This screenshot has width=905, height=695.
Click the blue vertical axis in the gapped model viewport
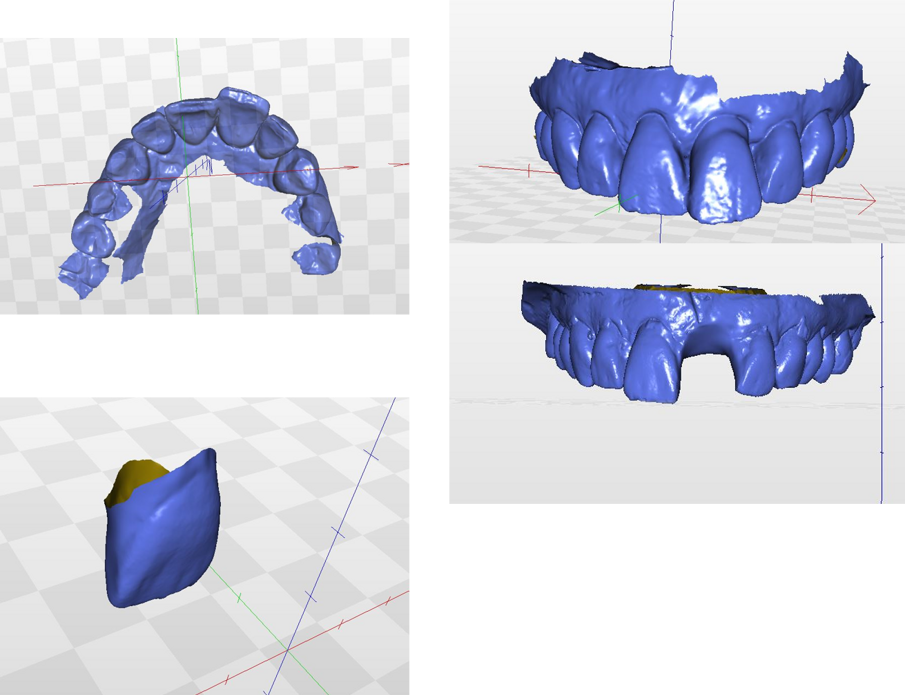point(882,400)
